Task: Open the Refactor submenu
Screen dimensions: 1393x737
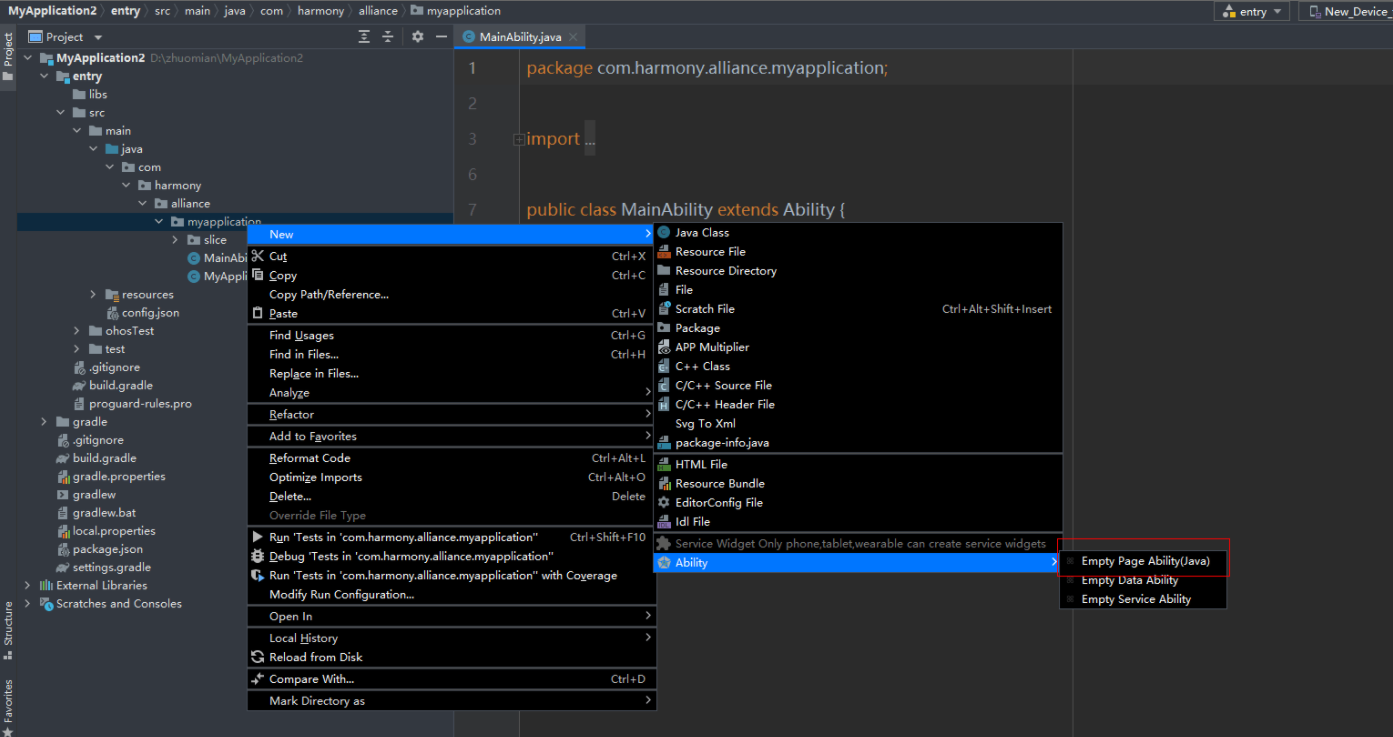Action: (x=451, y=414)
